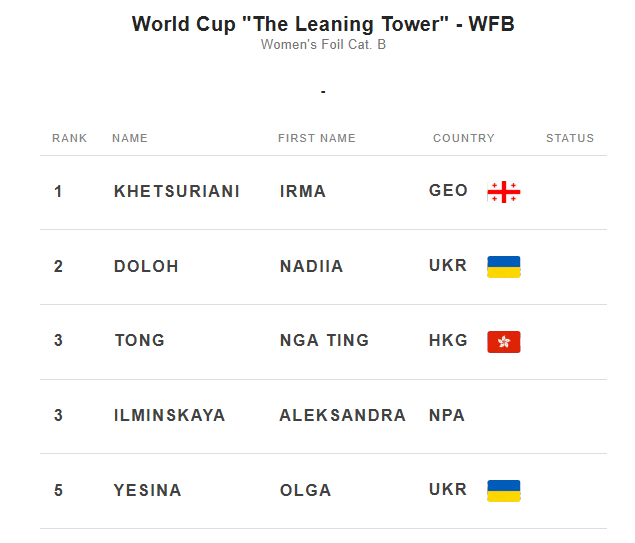Open fencer YESINA's entry
Viewport: 635px width, 543px height.
pyautogui.click(x=148, y=490)
